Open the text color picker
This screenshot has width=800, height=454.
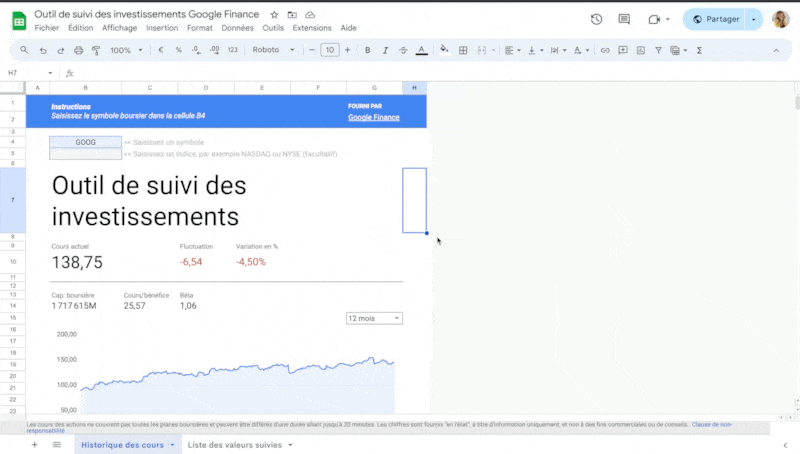(x=421, y=50)
